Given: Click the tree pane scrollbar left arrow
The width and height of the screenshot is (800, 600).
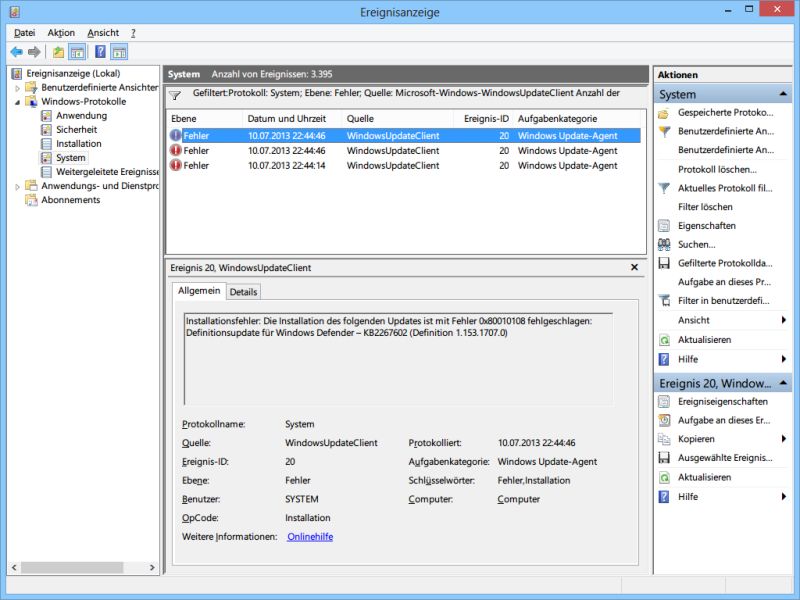Looking at the screenshot, I should pos(14,567).
